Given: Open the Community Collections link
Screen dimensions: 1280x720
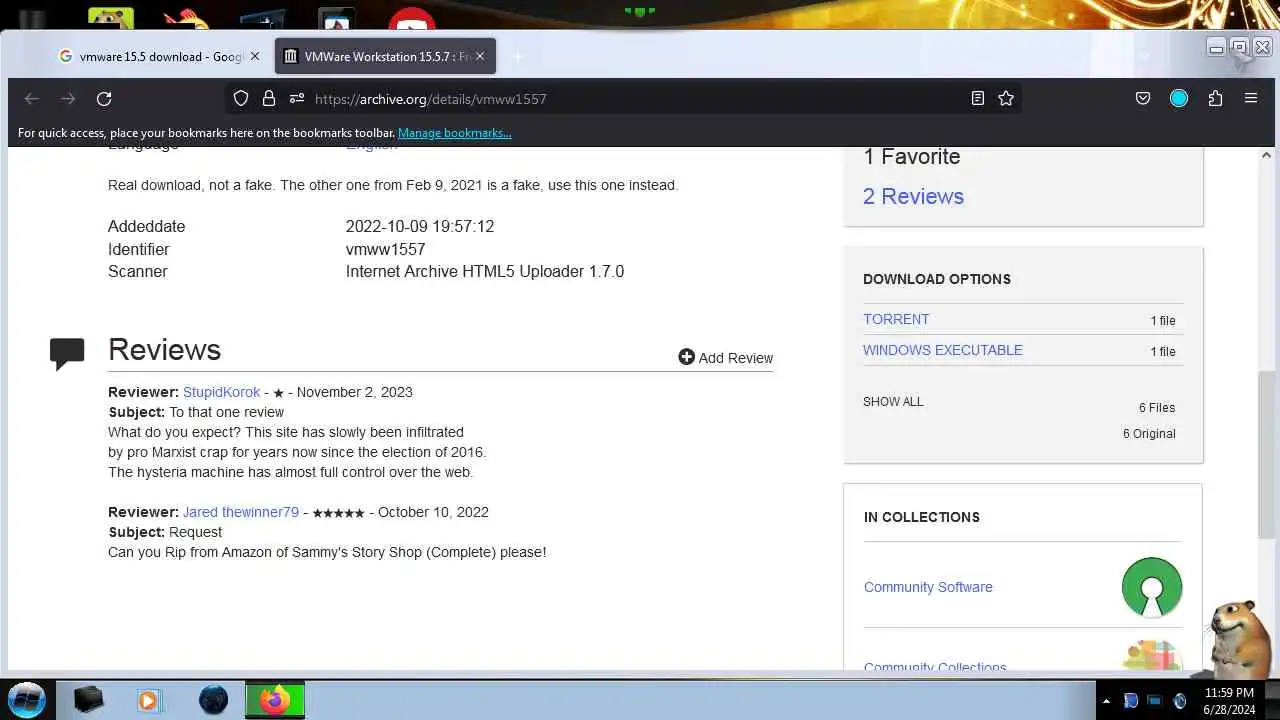Looking at the screenshot, I should tap(935, 667).
